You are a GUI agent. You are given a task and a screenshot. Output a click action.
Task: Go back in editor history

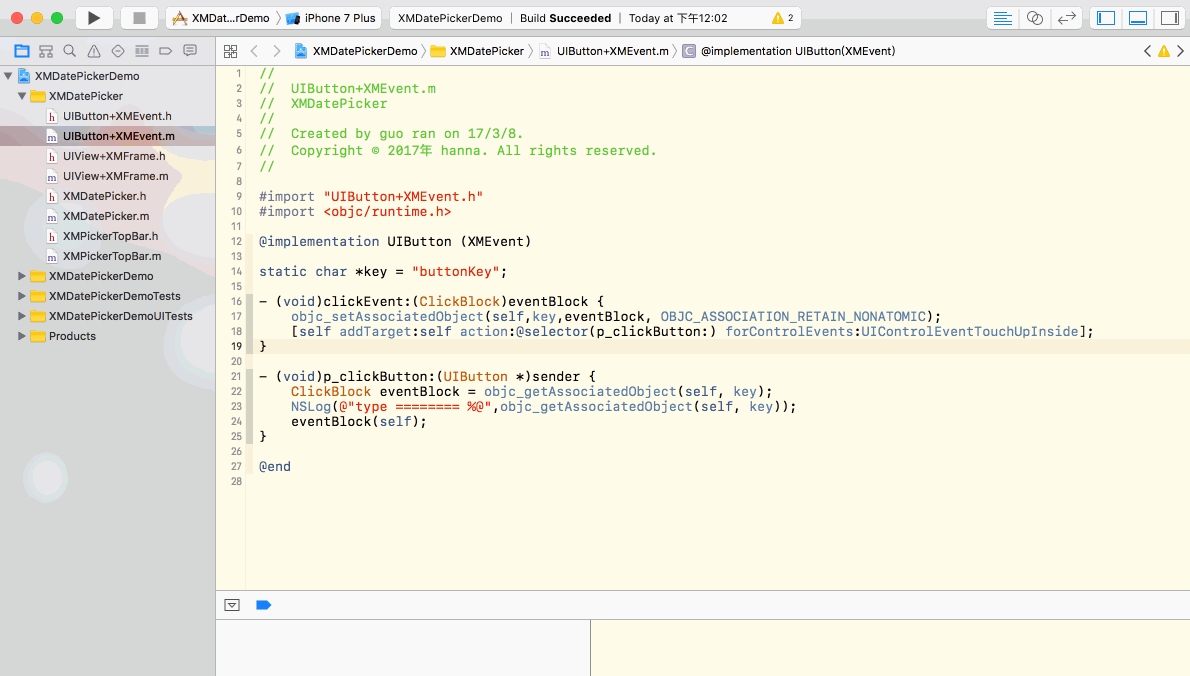254,51
